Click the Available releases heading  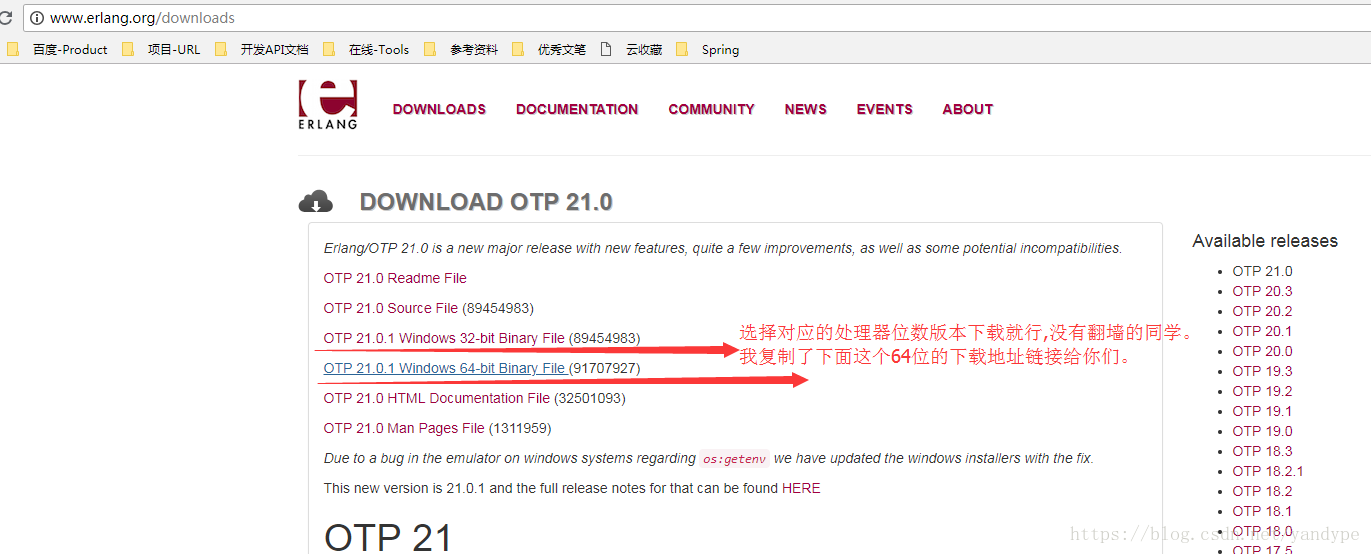[x=1265, y=241]
